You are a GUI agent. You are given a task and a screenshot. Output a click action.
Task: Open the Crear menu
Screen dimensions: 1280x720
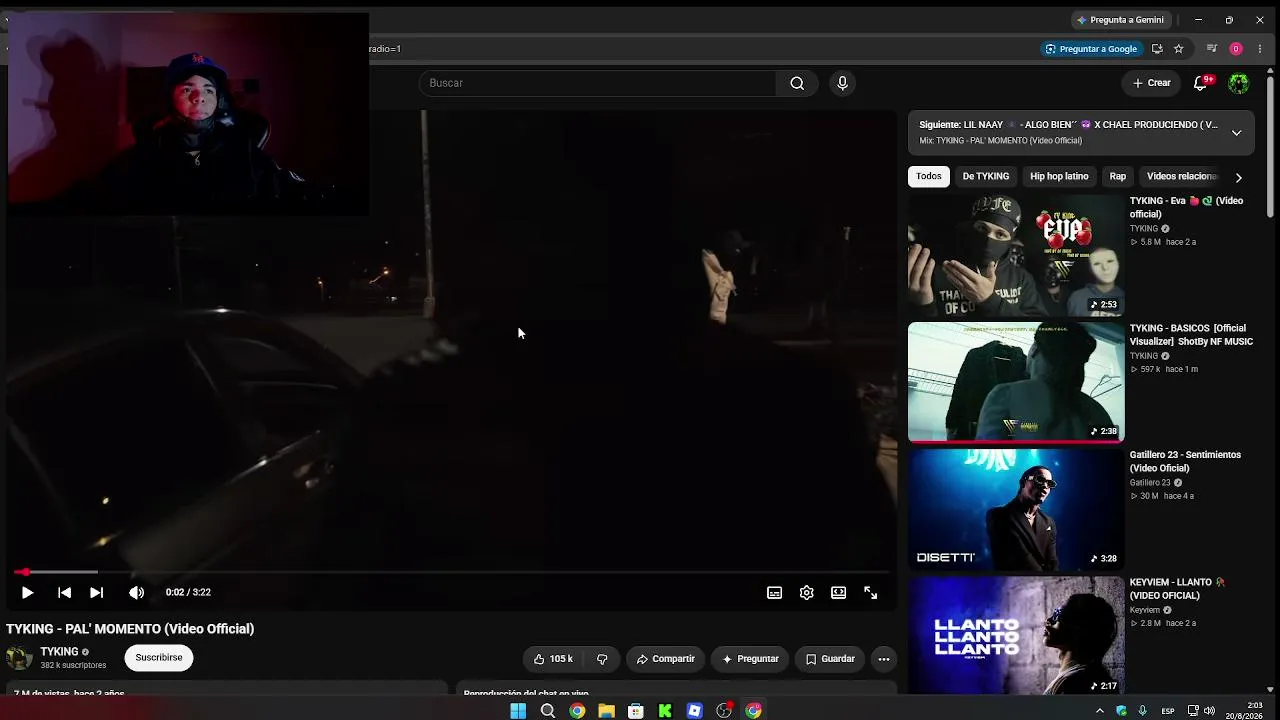(x=1152, y=83)
